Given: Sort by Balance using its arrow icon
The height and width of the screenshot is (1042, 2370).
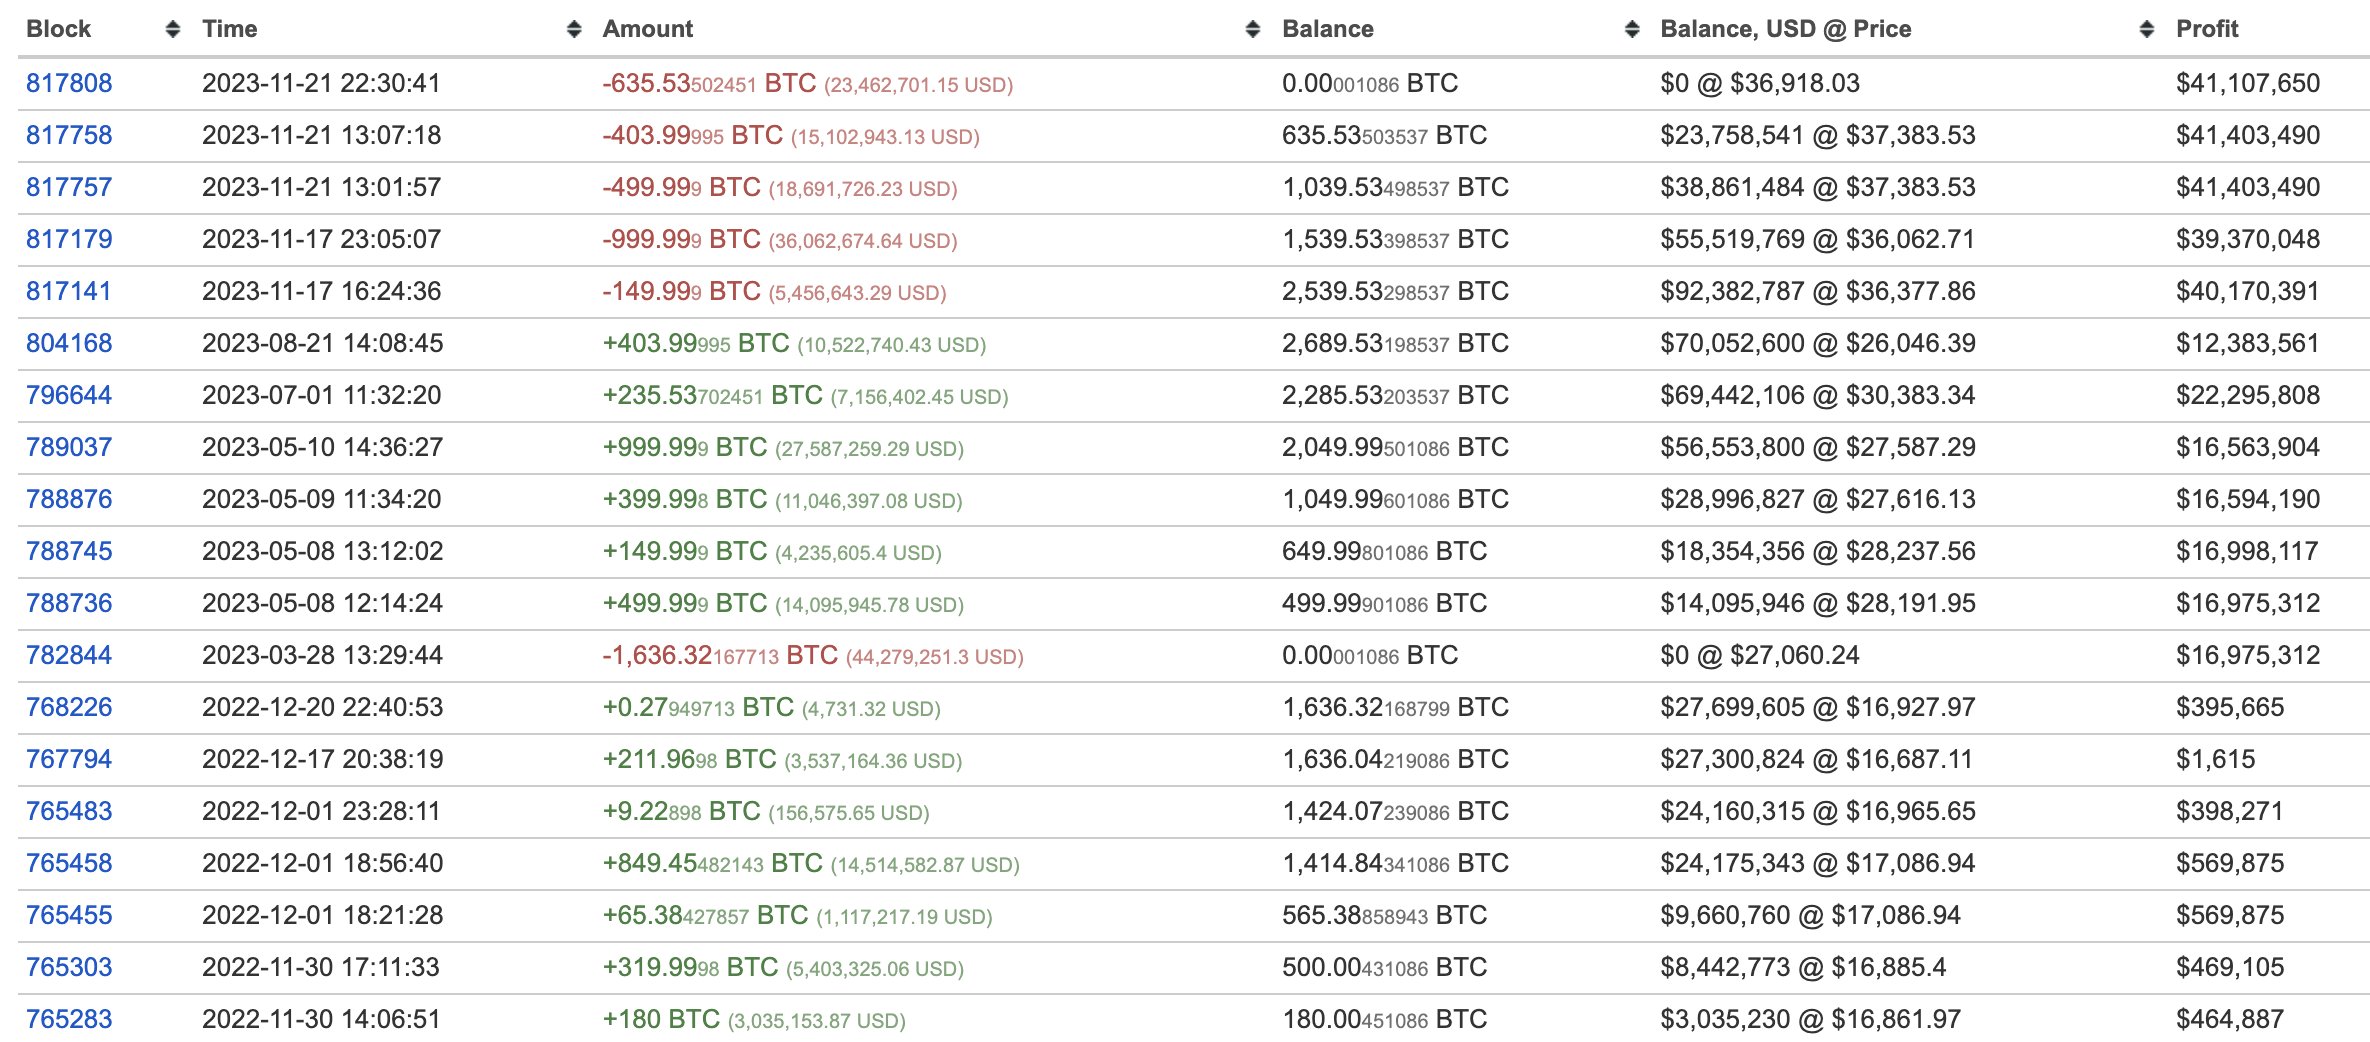Looking at the screenshot, I should pos(1632,29).
